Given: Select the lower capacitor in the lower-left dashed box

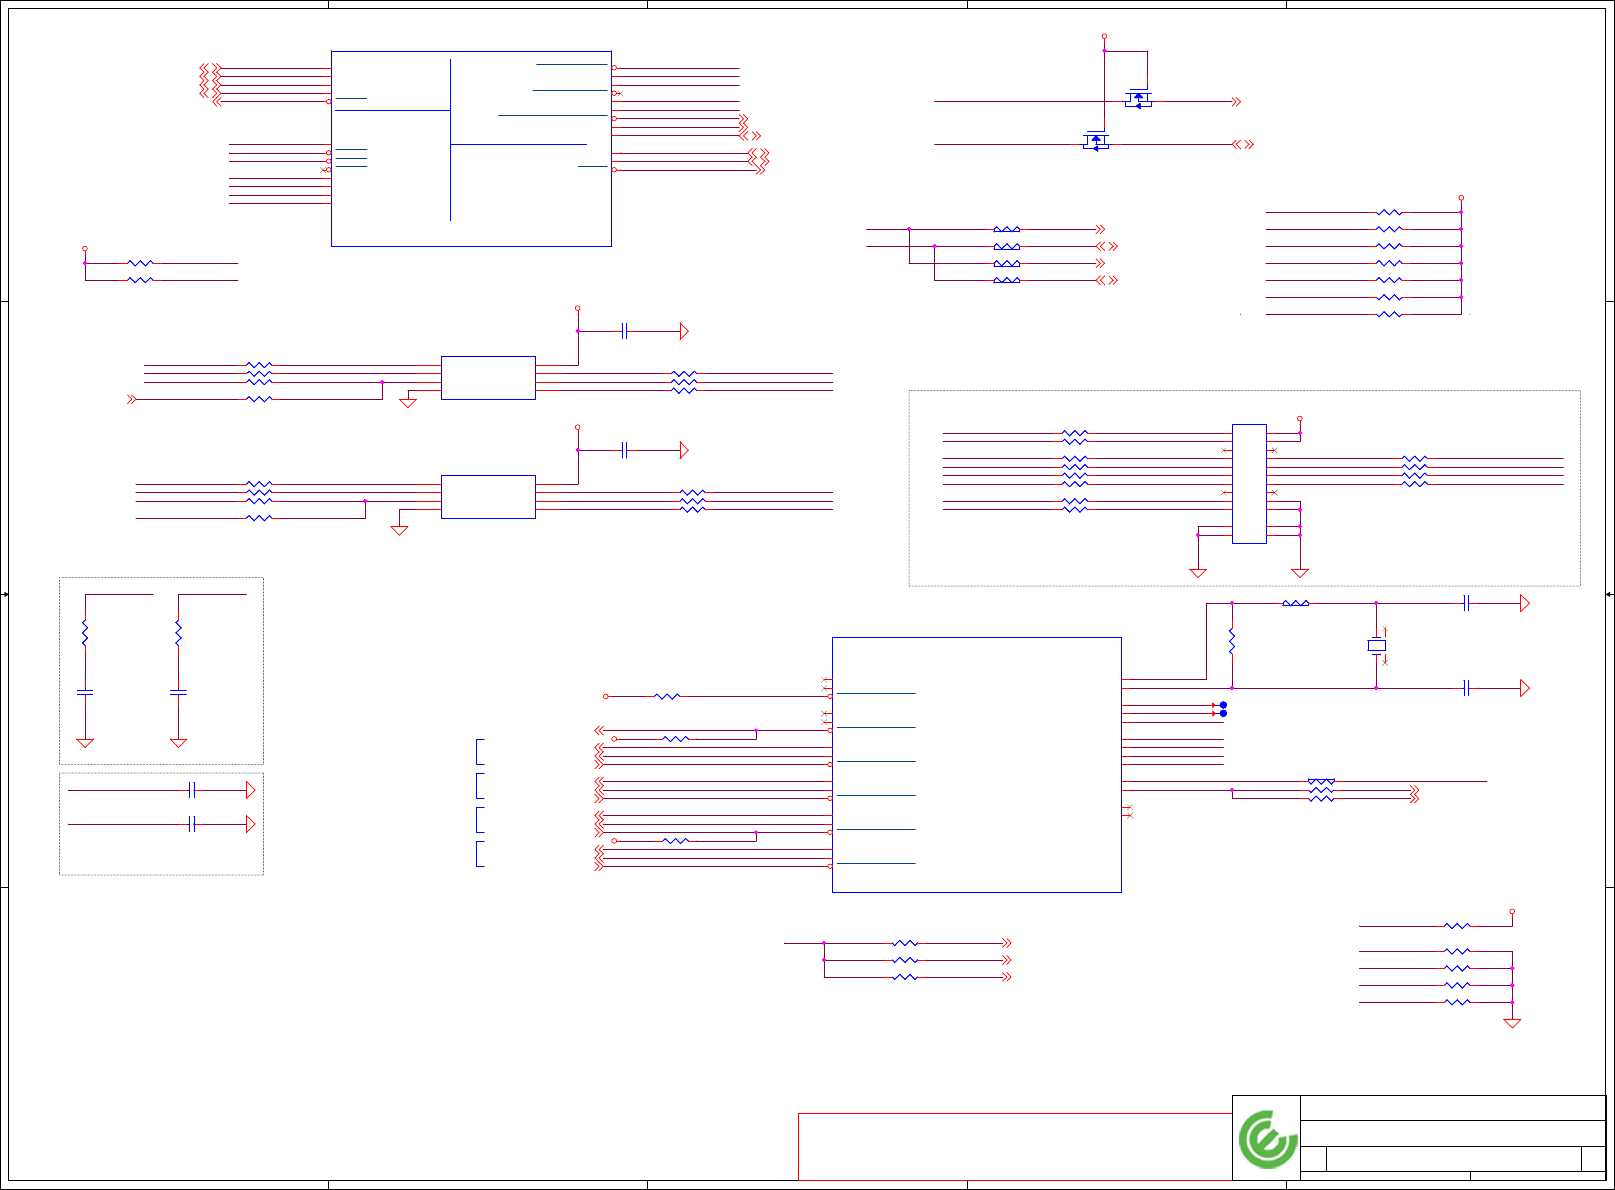Looking at the screenshot, I should 192,824.
